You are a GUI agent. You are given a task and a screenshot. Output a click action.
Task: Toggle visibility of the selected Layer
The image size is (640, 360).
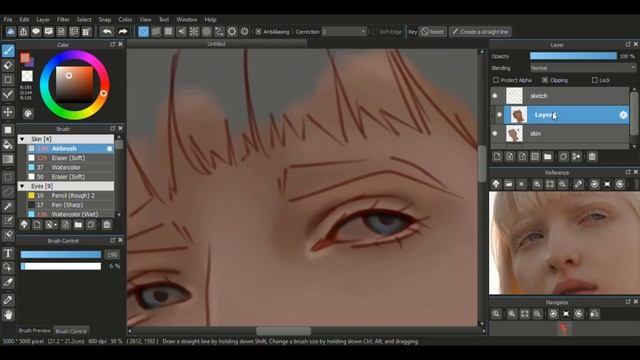(x=499, y=115)
